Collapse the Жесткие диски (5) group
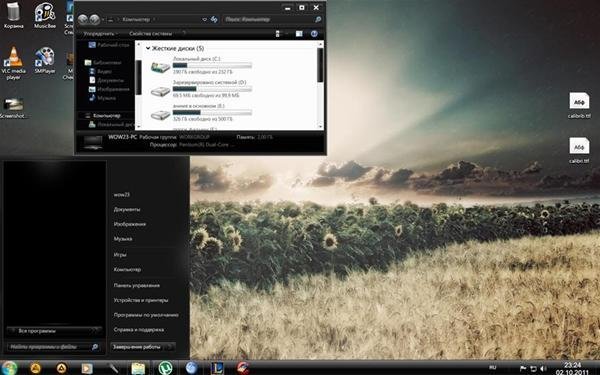 (148, 48)
